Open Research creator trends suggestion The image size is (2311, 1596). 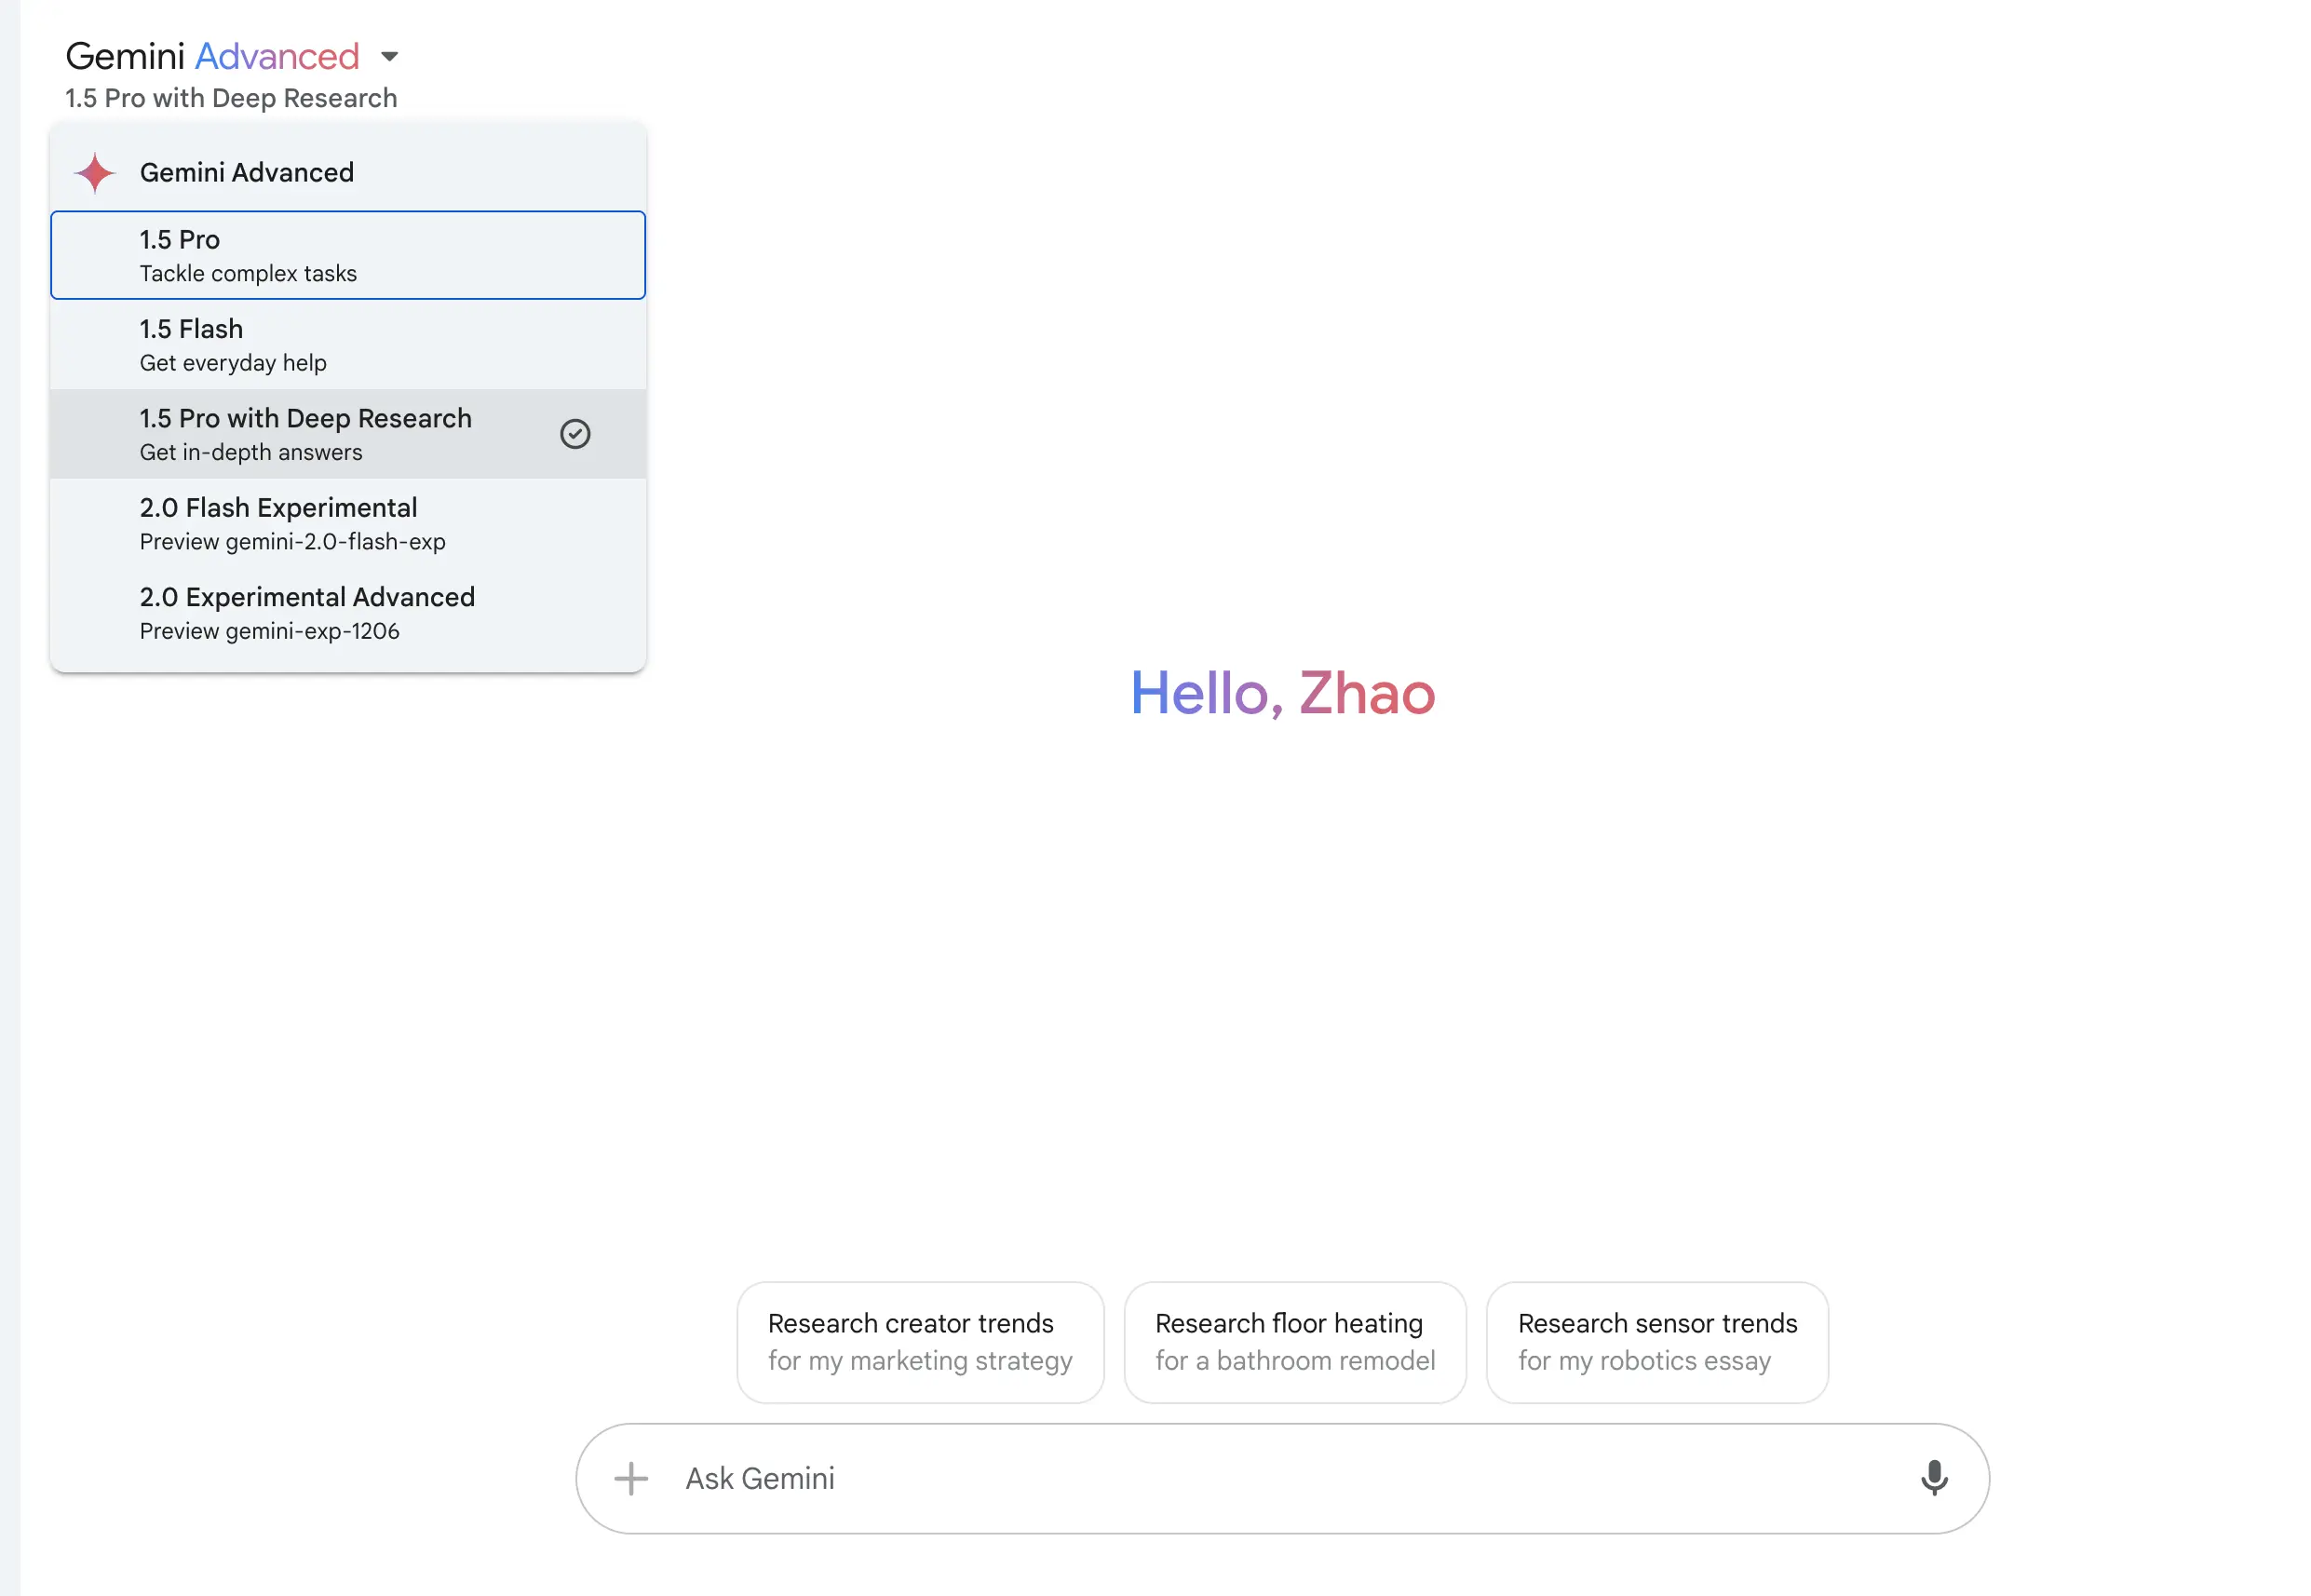[x=920, y=1342]
